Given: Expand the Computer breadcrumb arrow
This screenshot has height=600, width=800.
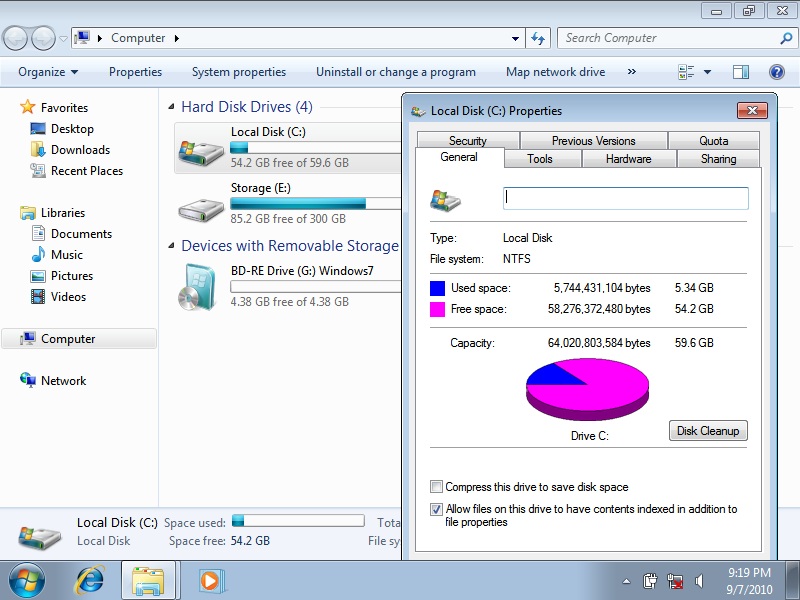Looking at the screenshot, I should click(177, 38).
